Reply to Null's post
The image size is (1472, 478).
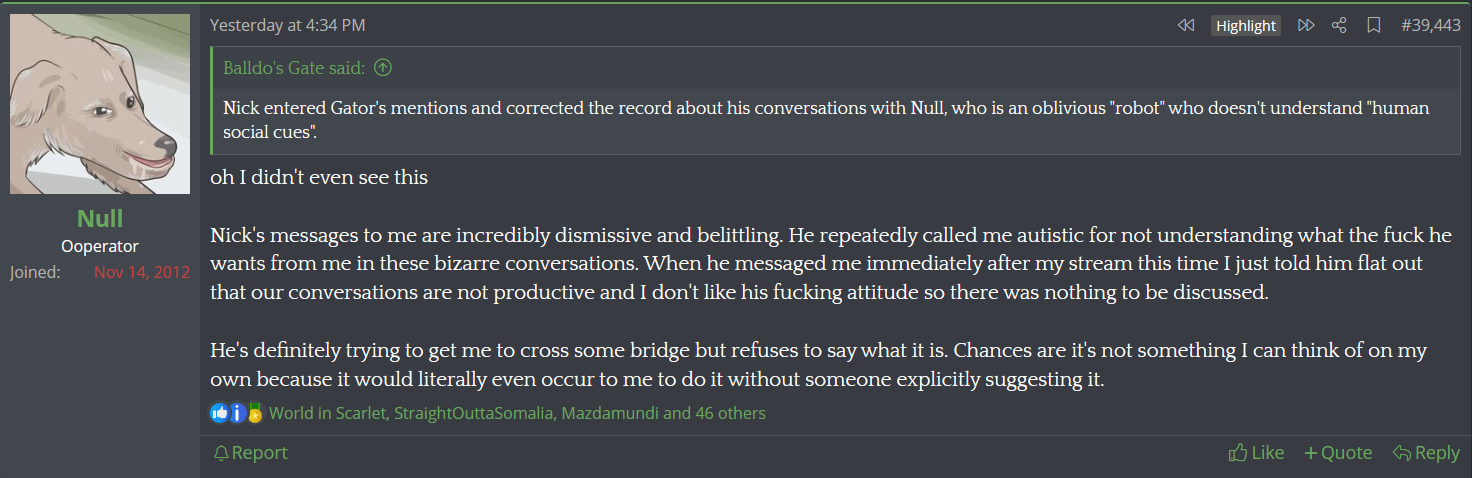tap(1426, 453)
